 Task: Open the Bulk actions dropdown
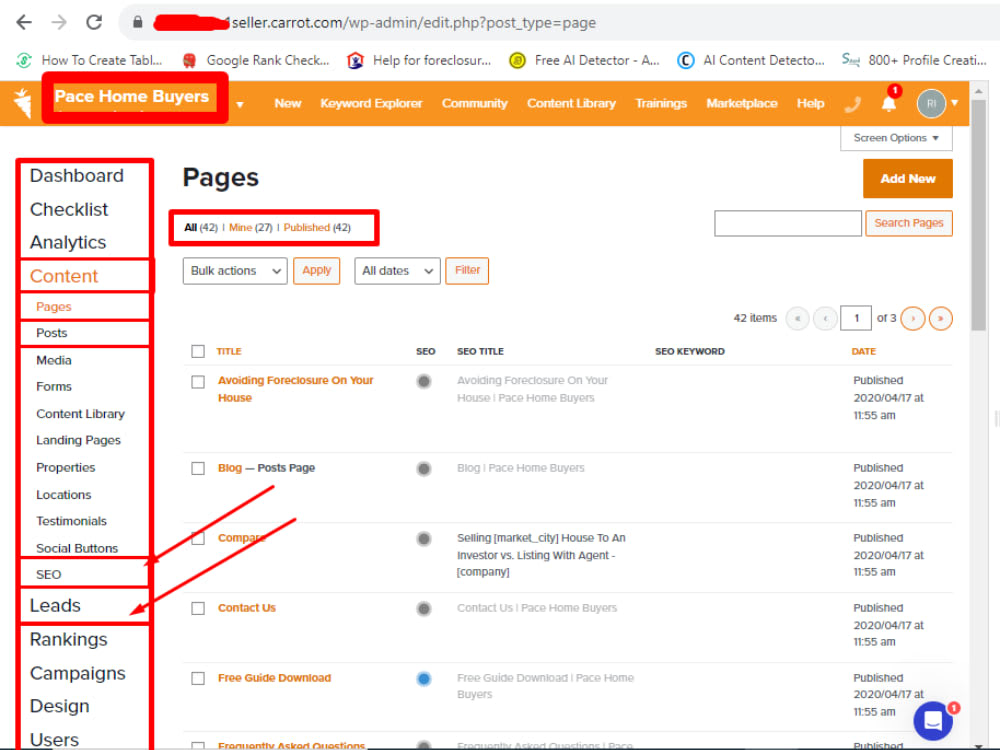pyautogui.click(x=235, y=271)
